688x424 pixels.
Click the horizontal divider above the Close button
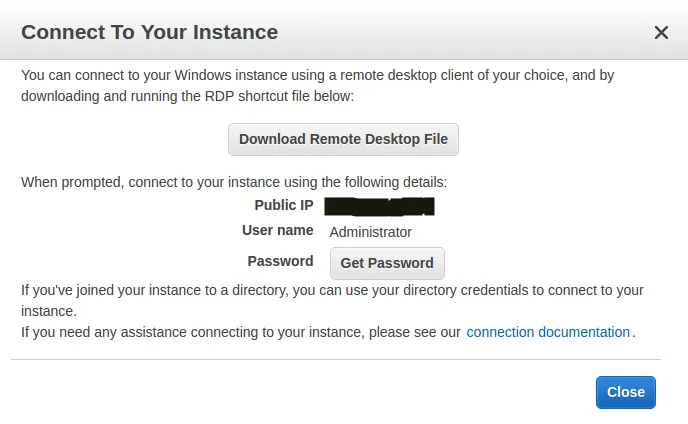coord(336,359)
